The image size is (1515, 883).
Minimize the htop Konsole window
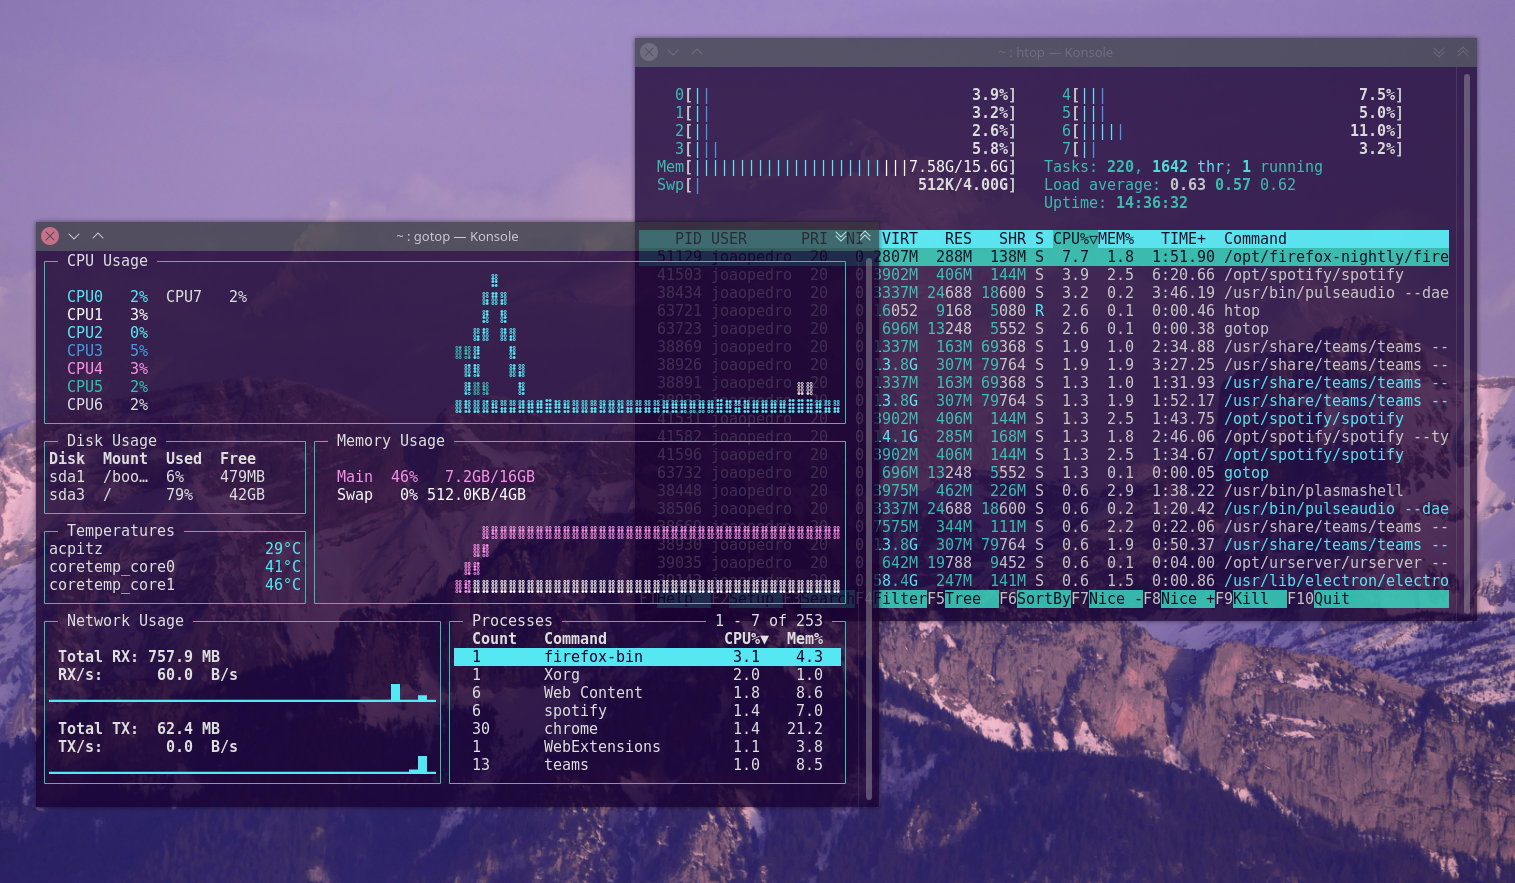click(x=673, y=52)
